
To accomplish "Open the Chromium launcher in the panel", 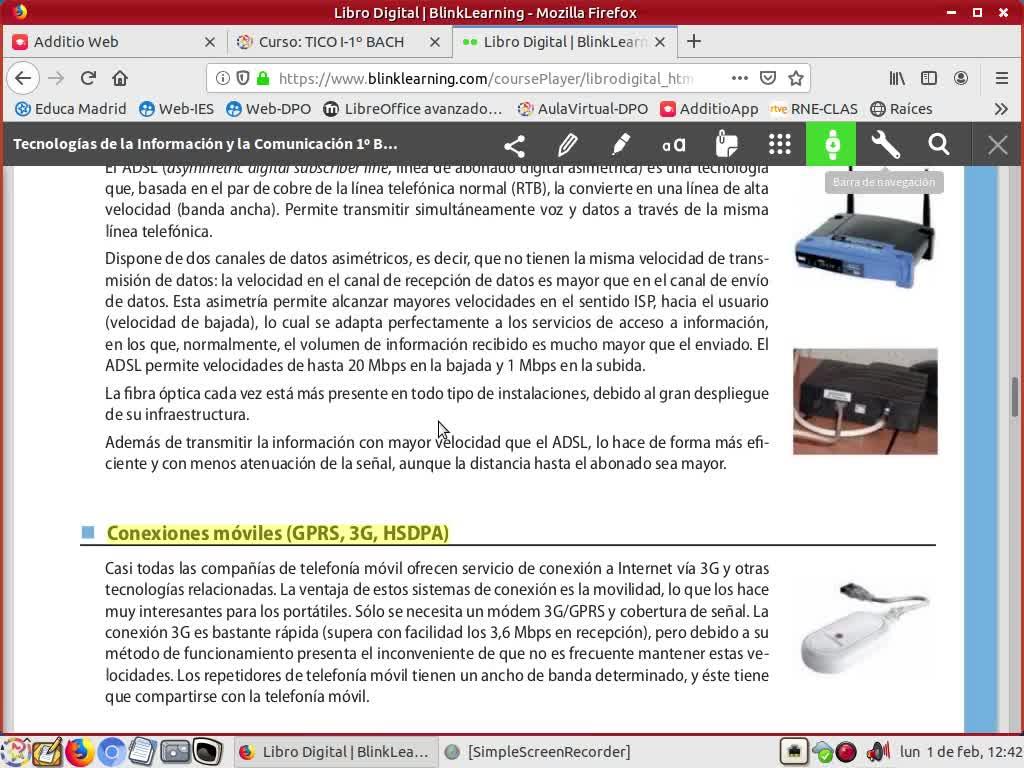I will pyautogui.click(x=111, y=752).
